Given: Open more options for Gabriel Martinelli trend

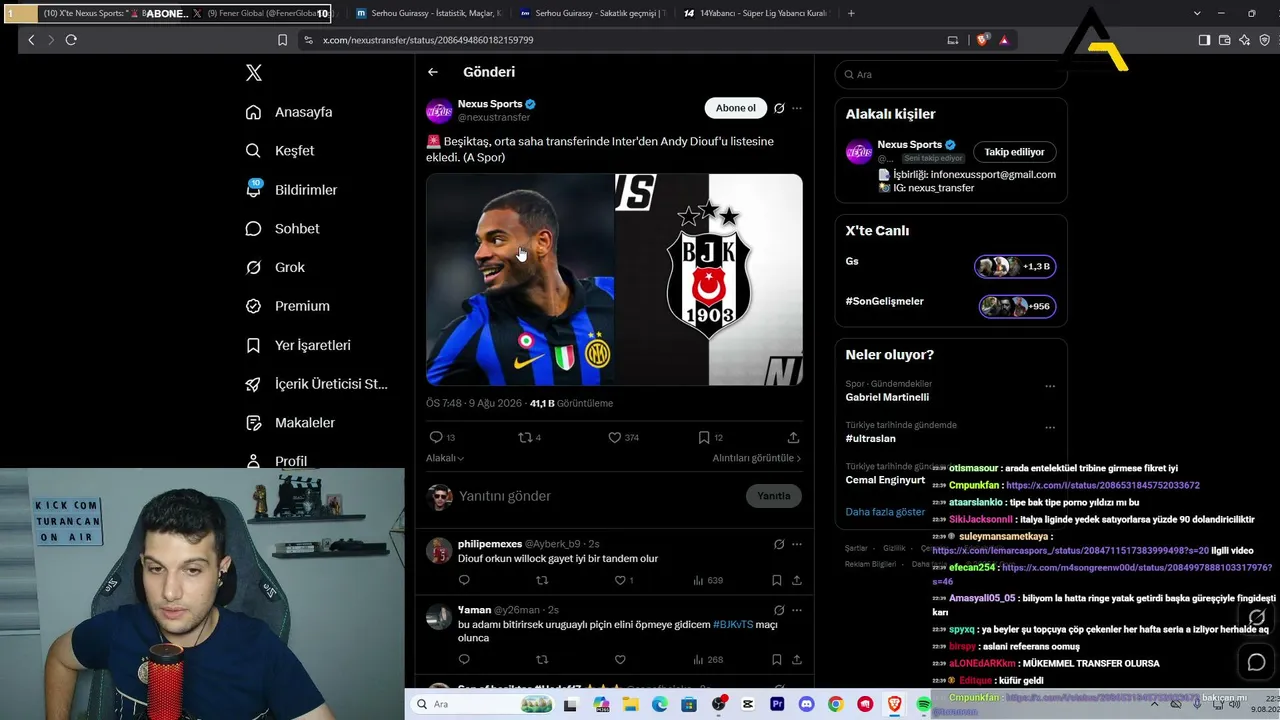Looking at the screenshot, I should point(1050,386).
